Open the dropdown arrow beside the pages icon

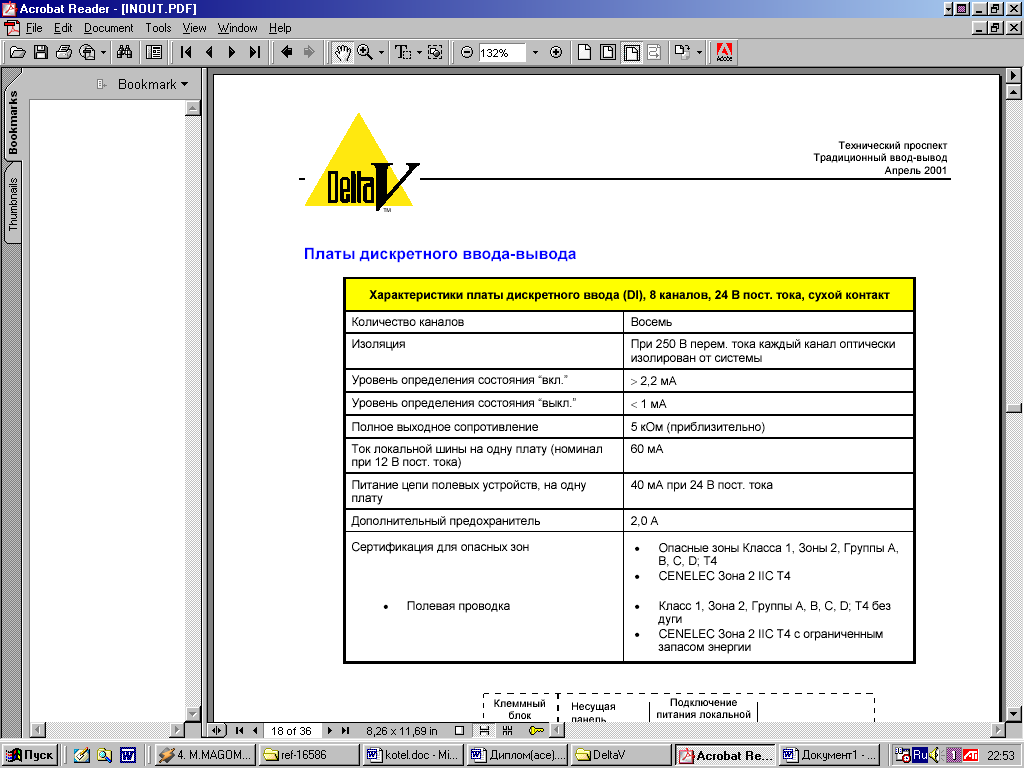point(699,52)
